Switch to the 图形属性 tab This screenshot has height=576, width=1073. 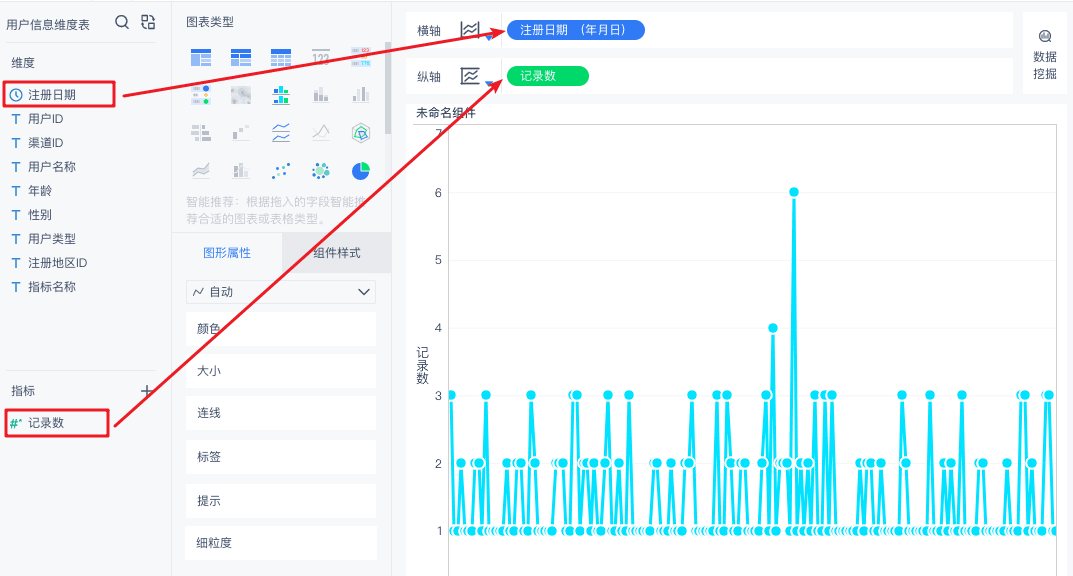coord(227,252)
